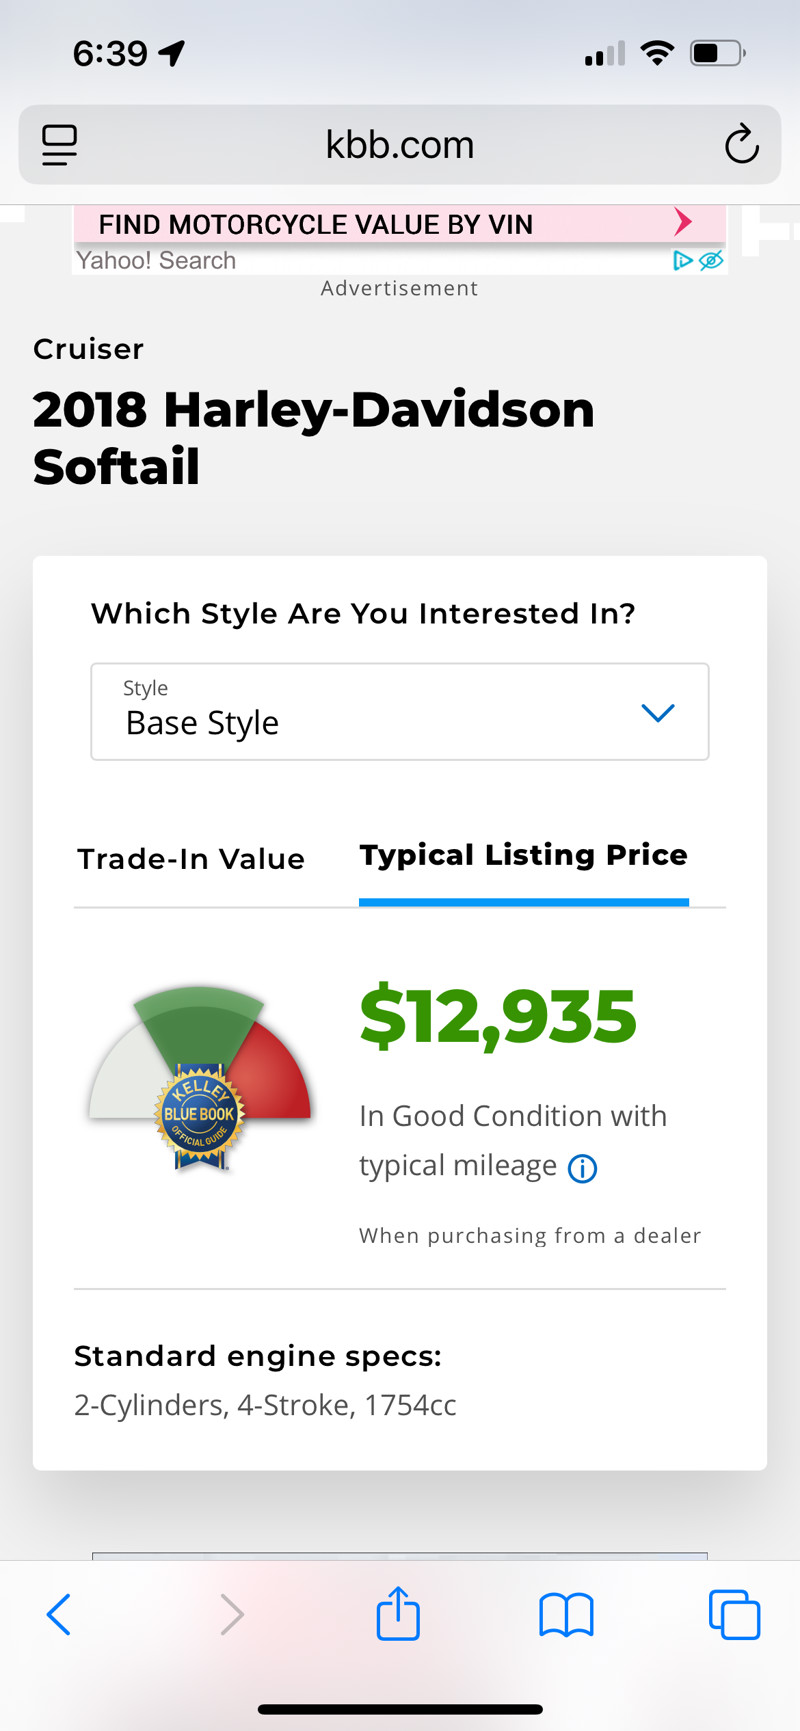
Task: Tap the AdChoices triangle icon
Action: point(682,261)
